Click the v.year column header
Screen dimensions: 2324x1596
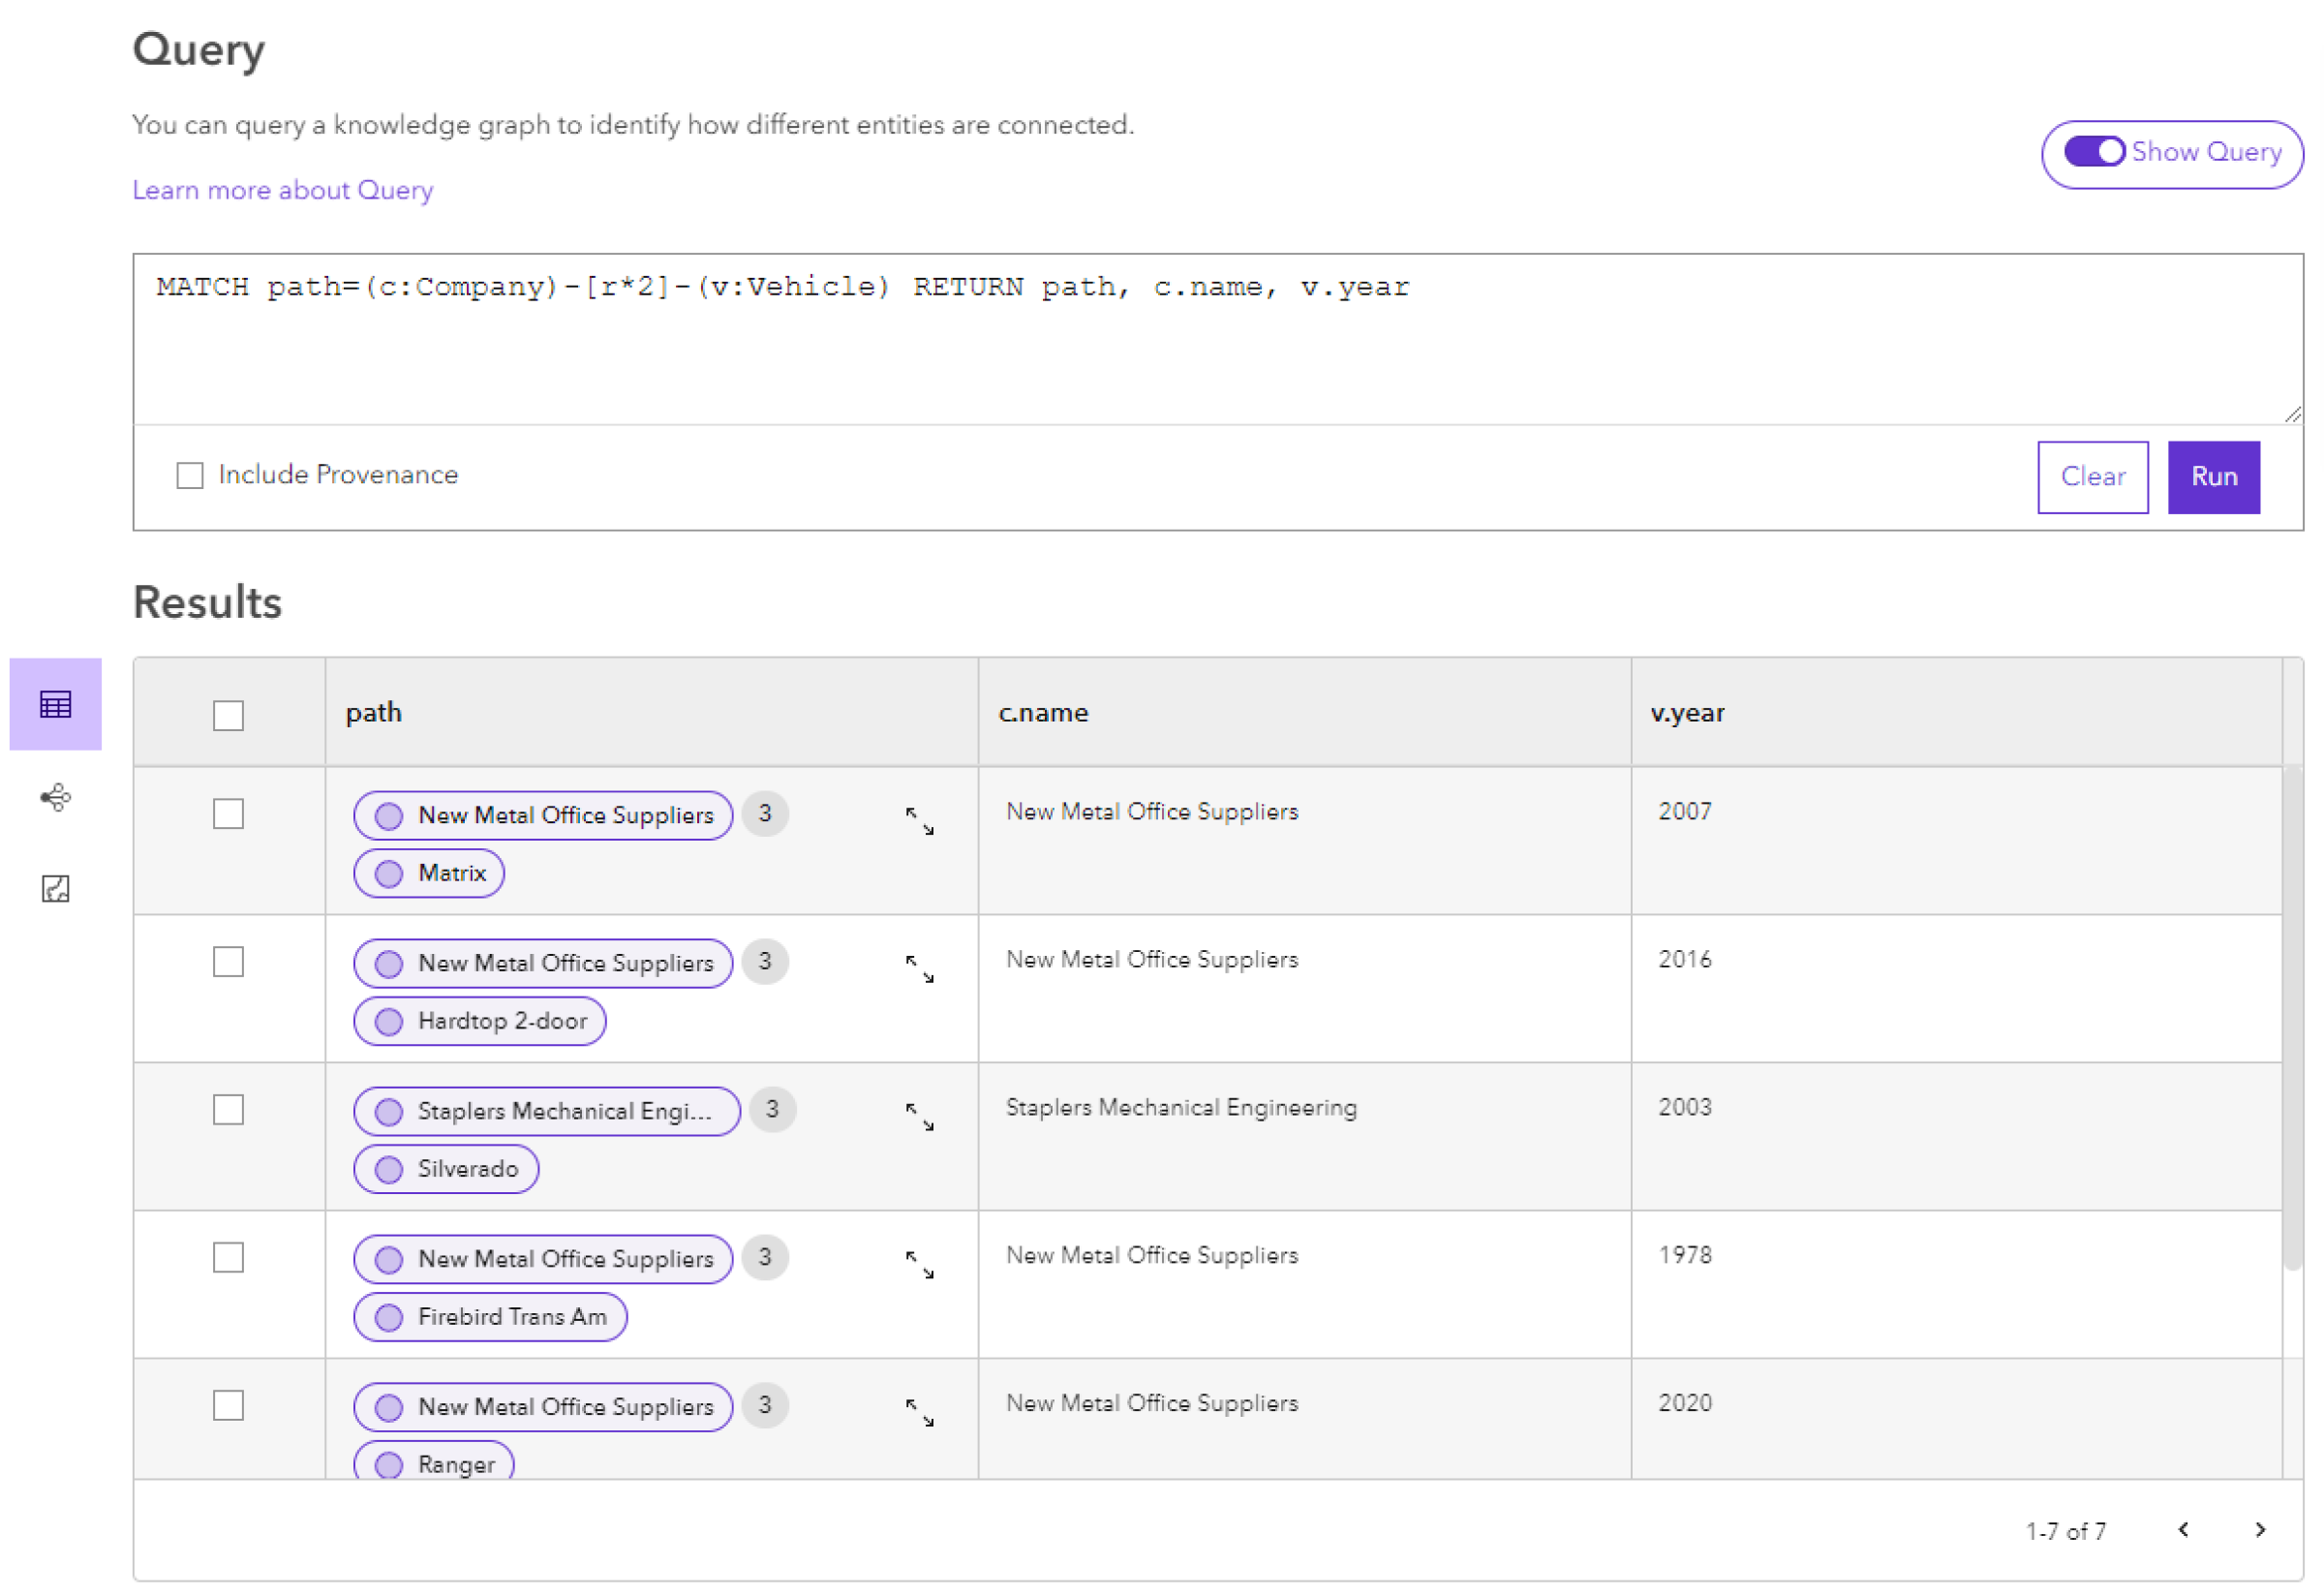pyautogui.click(x=1688, y=713)
